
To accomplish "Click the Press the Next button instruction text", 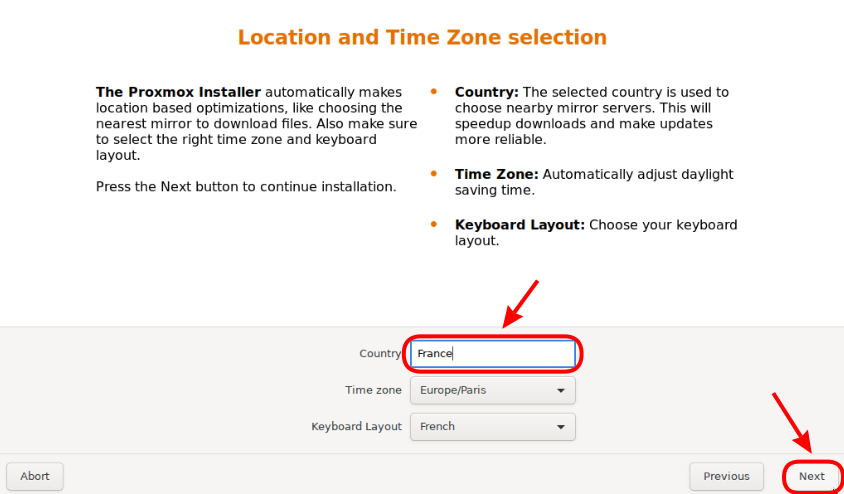I will [x=246, y=187].
